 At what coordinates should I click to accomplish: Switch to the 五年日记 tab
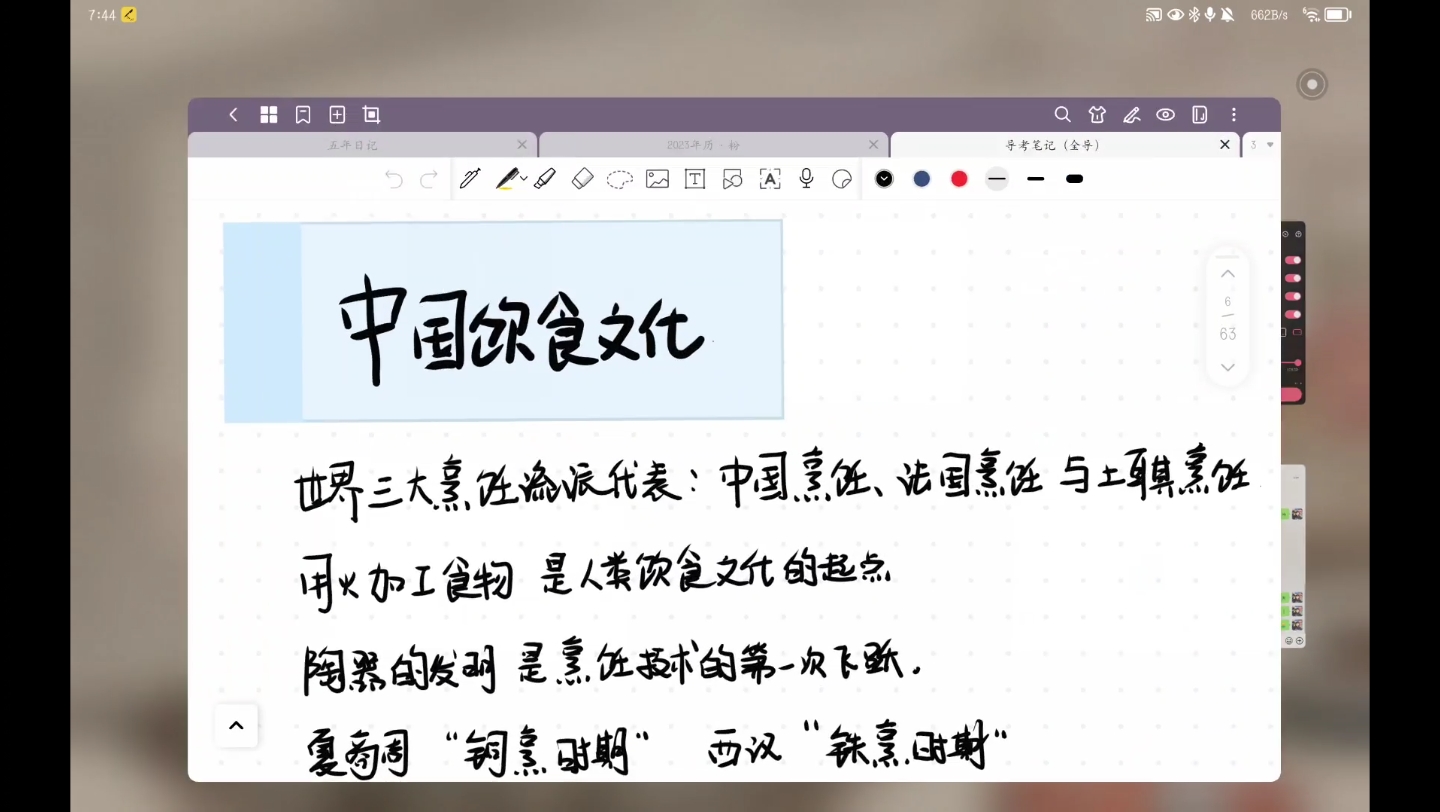coord(353,145)
